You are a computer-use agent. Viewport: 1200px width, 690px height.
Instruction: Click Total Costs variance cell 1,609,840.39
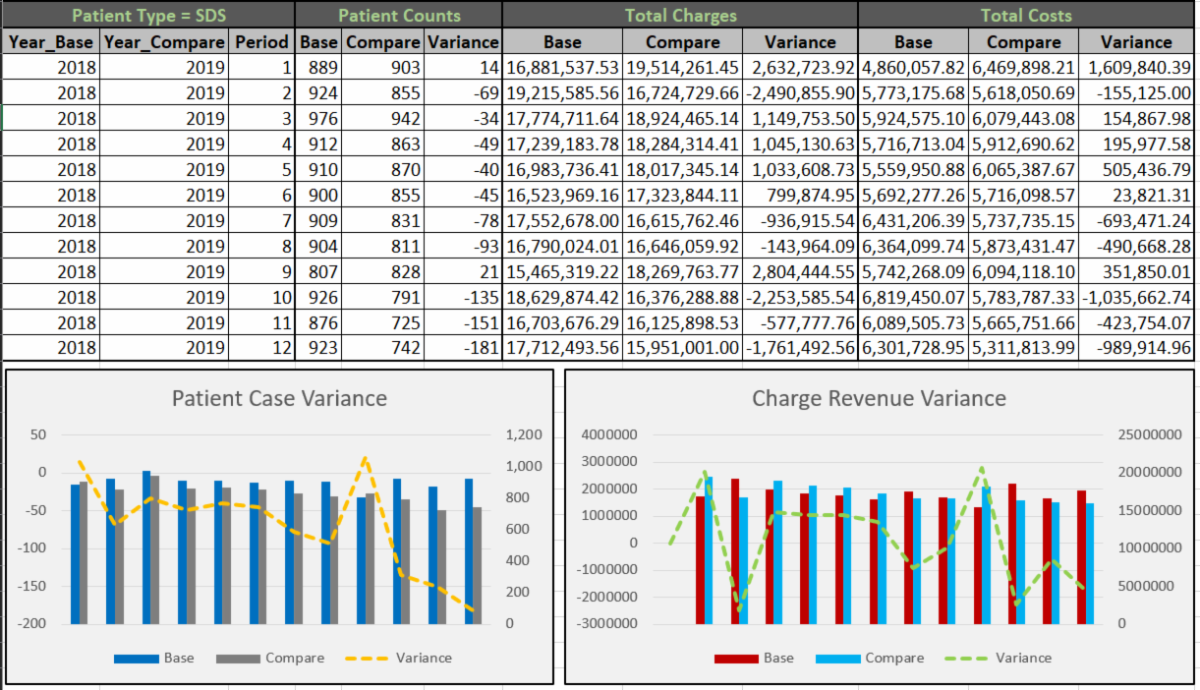(x=1137, y=68)
